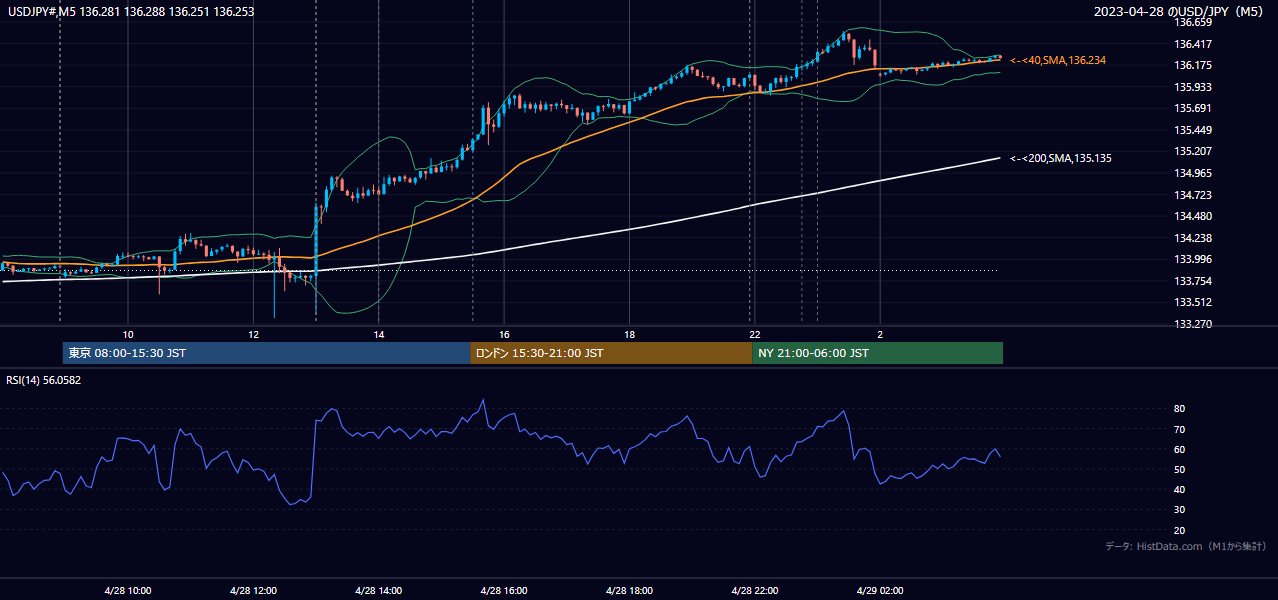Click the RSI scale value 50

coord(1180,469)
